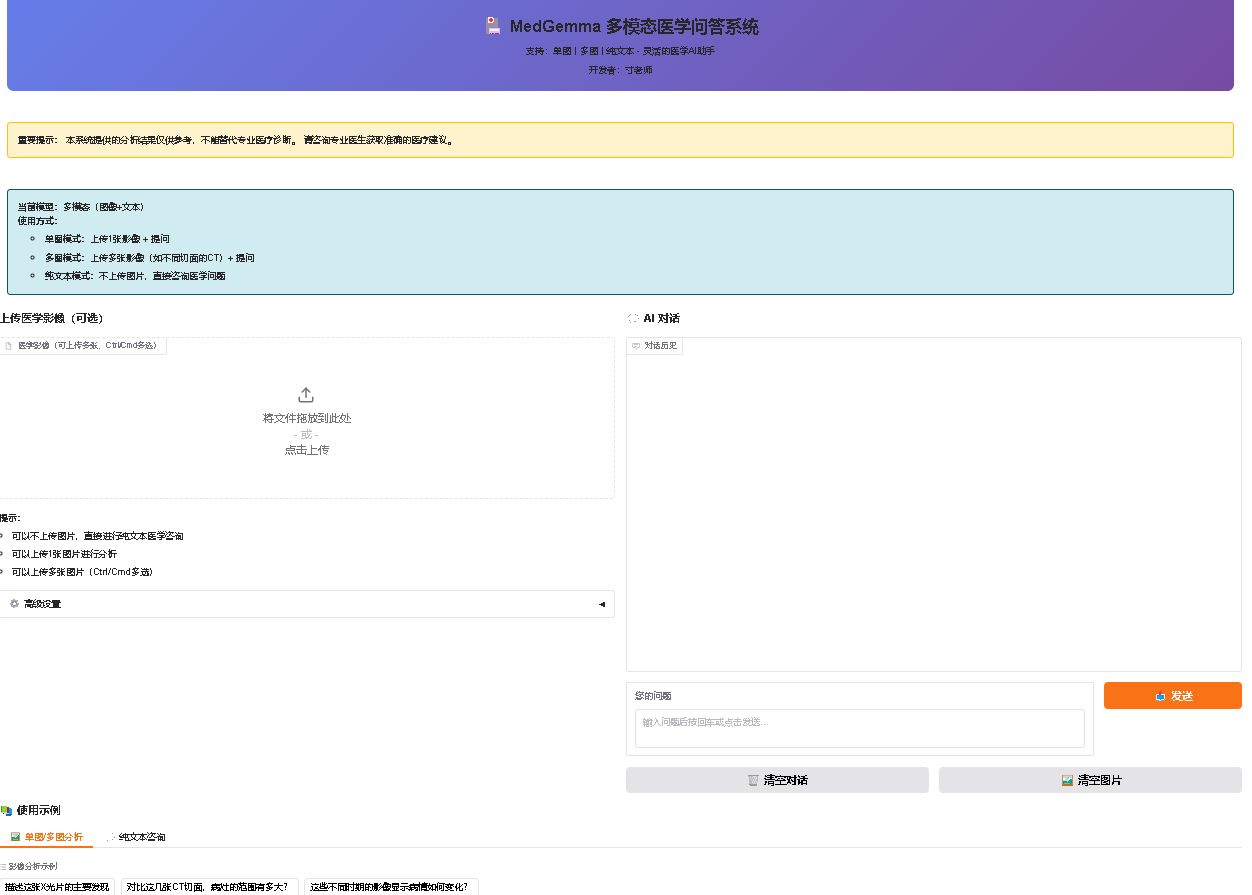Click the upload arrow icon in the drop zone

tap(306, 395)
